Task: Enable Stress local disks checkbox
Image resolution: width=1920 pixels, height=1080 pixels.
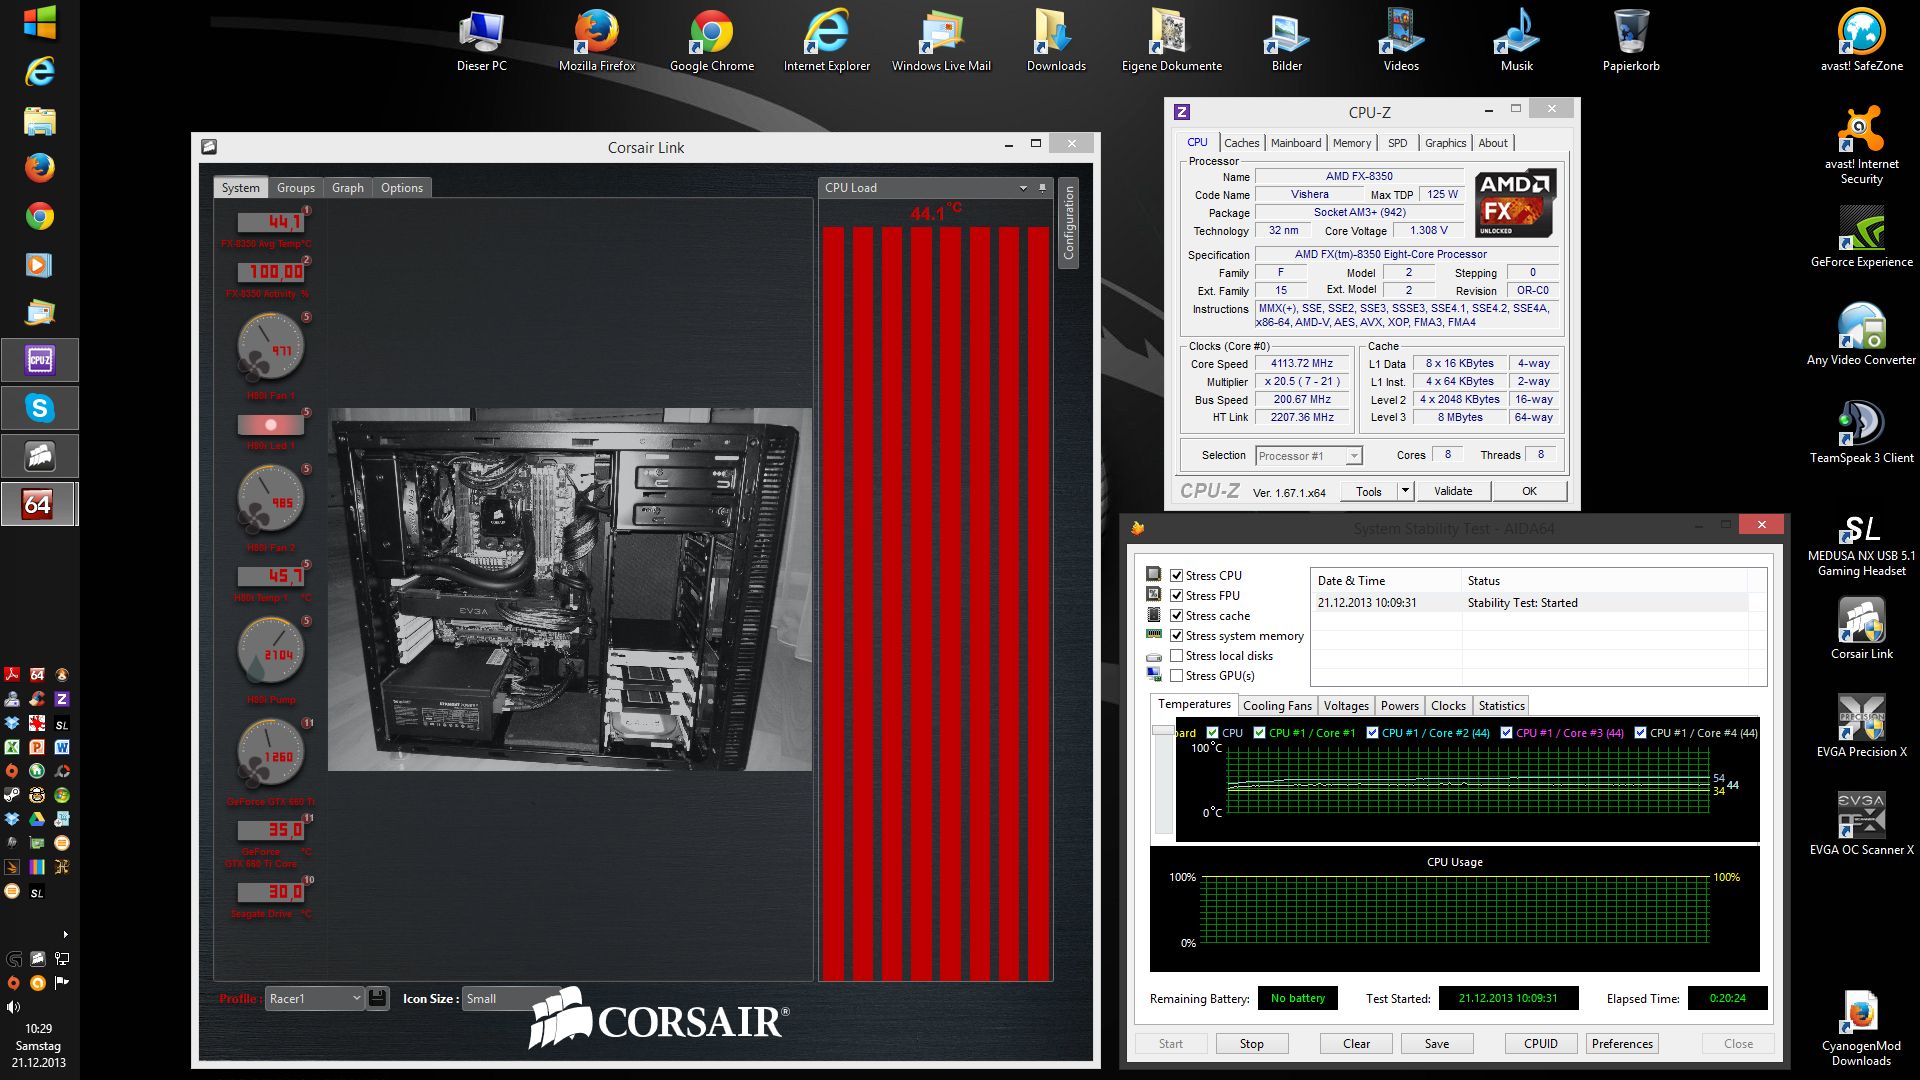Action: (x=1177, y=655)
